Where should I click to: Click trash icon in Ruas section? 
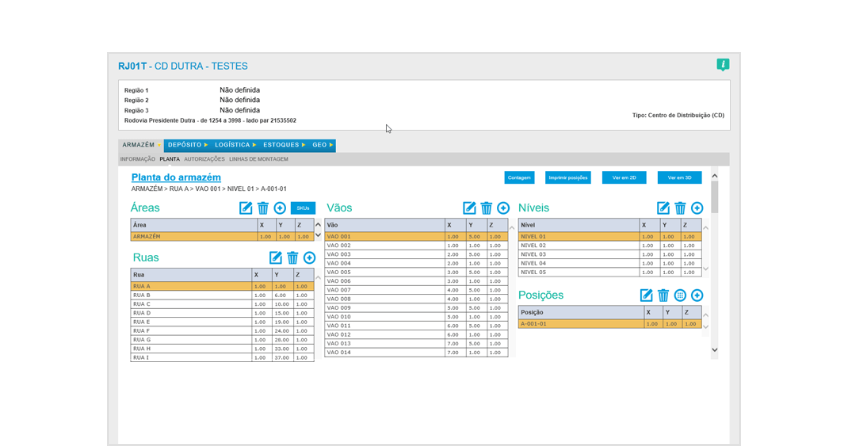[292, 258]
